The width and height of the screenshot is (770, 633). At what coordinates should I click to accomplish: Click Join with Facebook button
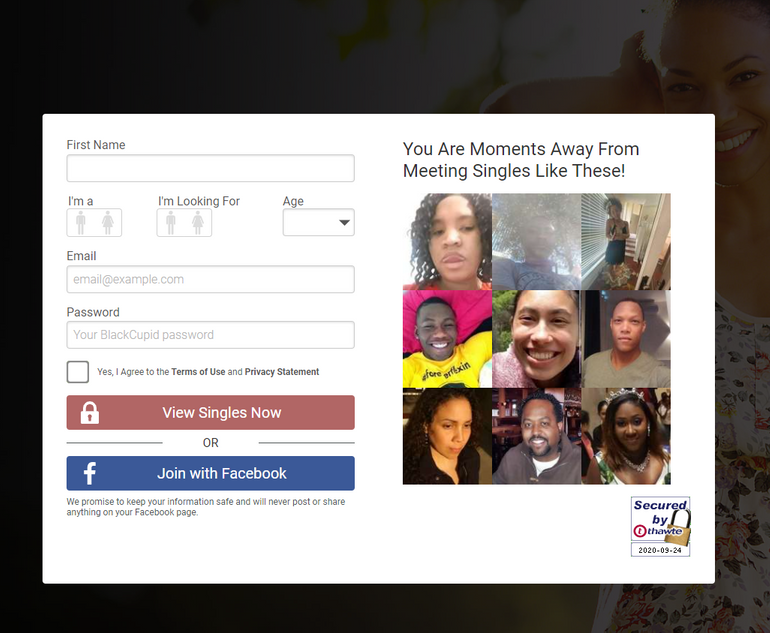(211, 473)
